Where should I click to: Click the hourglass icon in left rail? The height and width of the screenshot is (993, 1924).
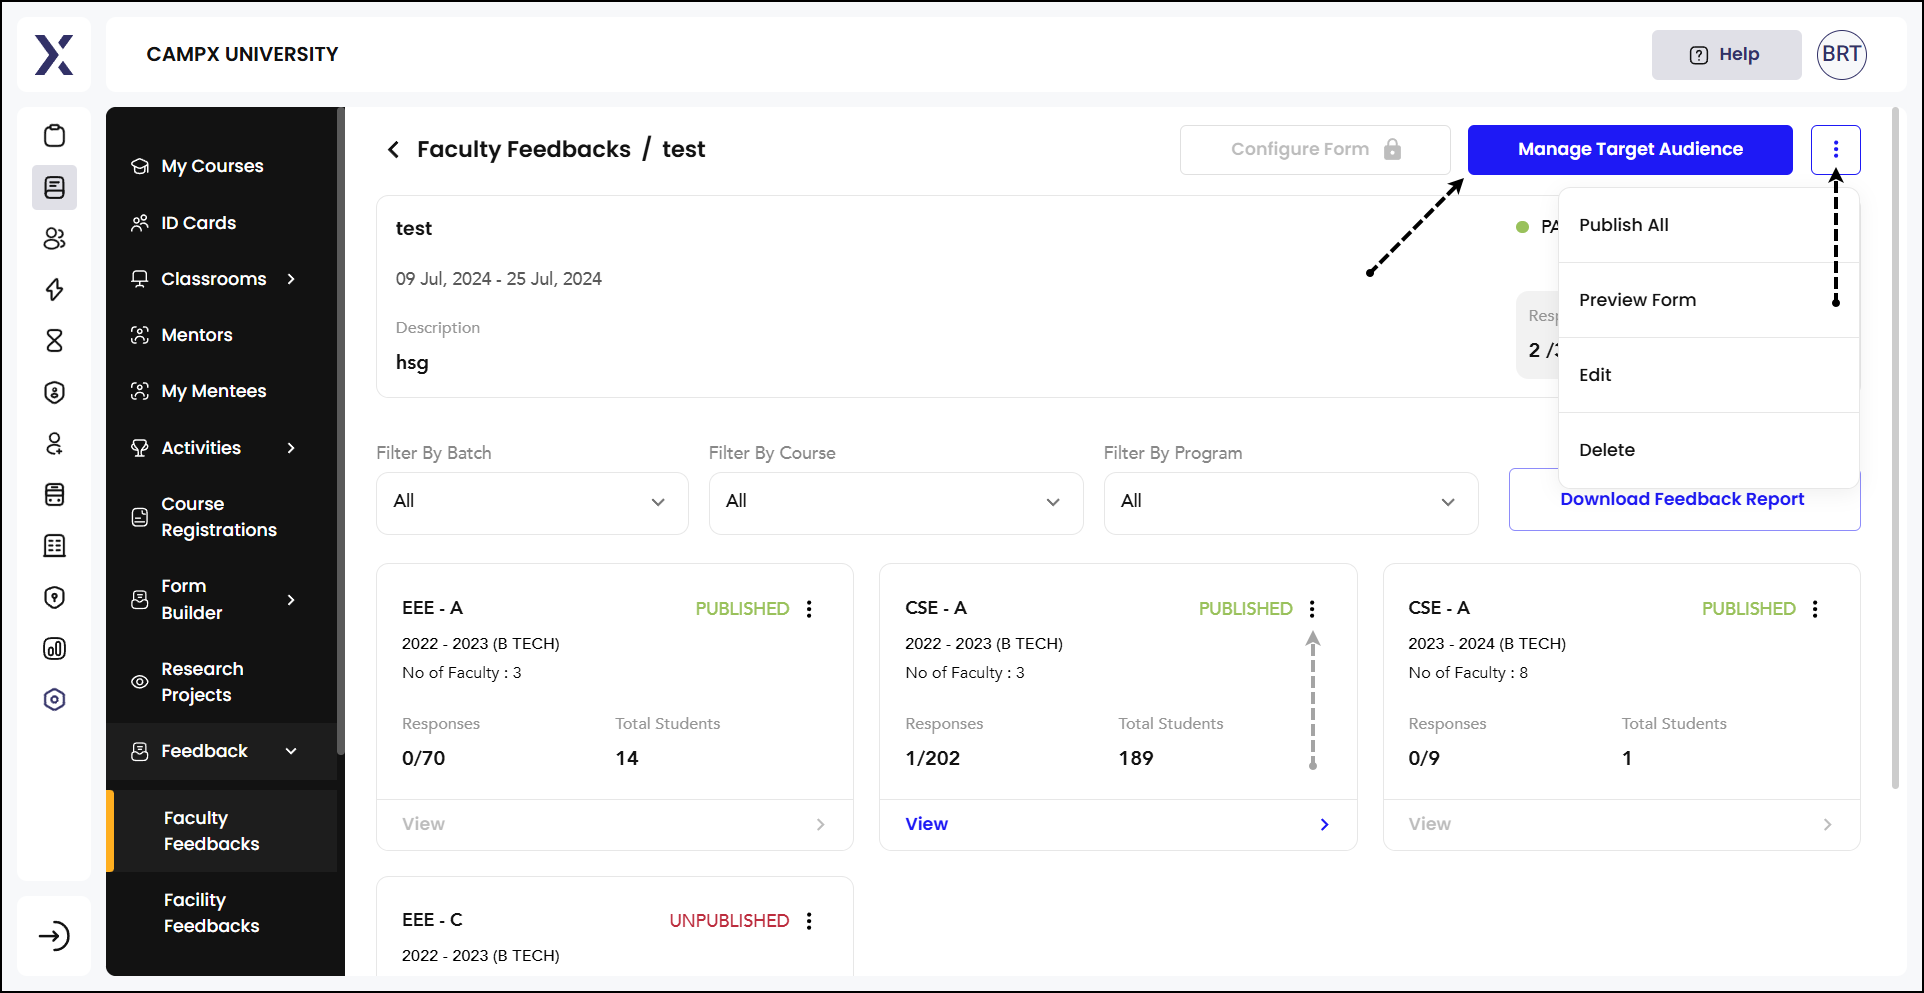coord(55,341)
